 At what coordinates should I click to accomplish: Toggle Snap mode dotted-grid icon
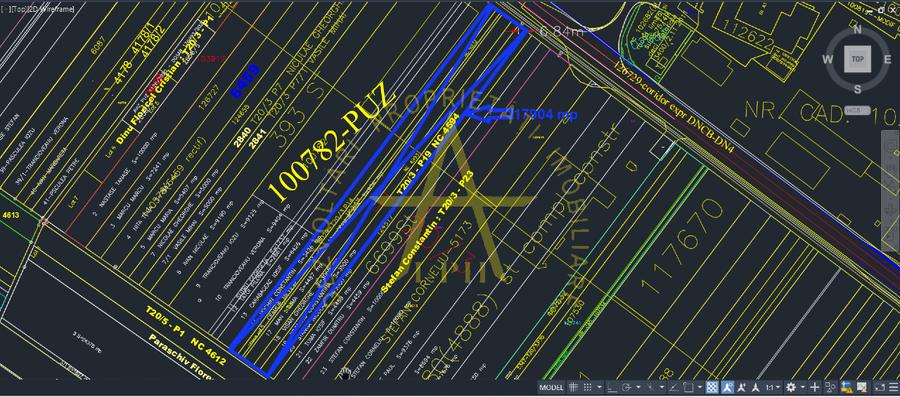click(x=588, y=387)
